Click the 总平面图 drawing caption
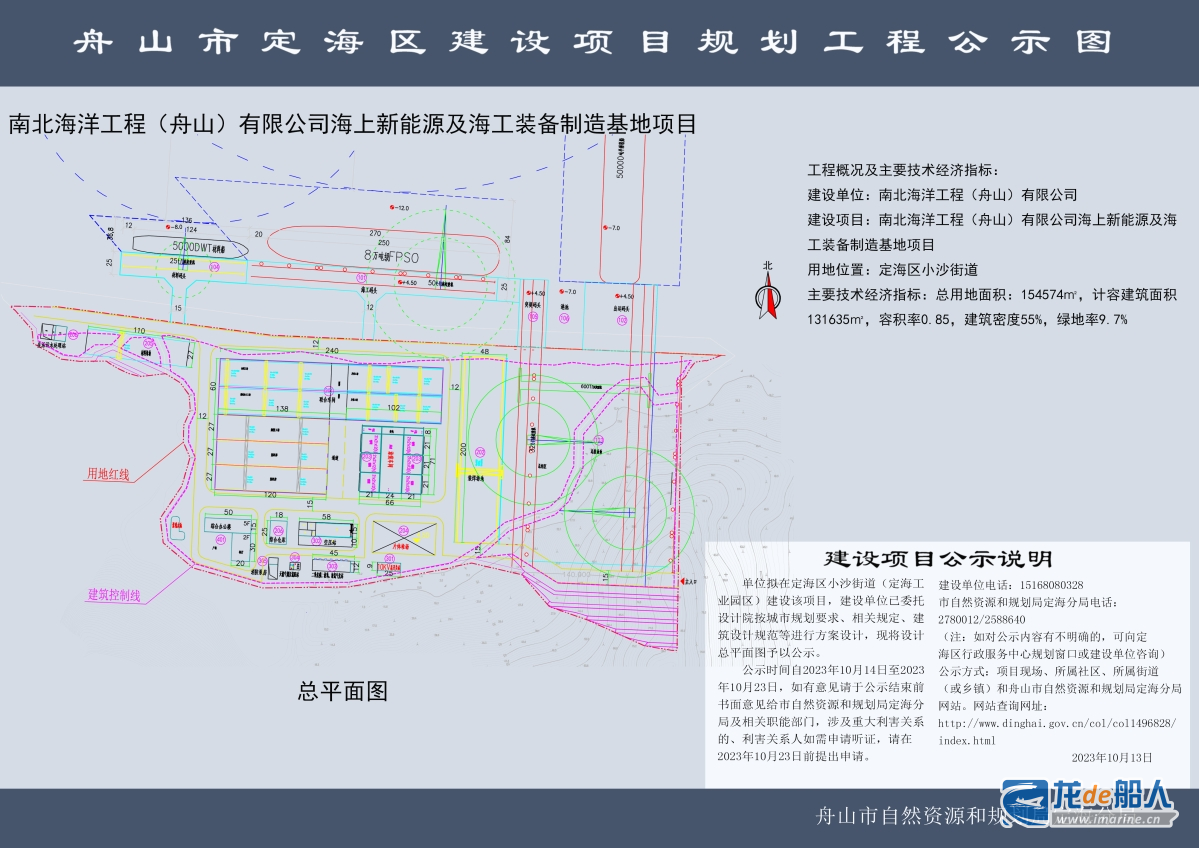This screenshot has height=848, width=1199. click(342, 691)
